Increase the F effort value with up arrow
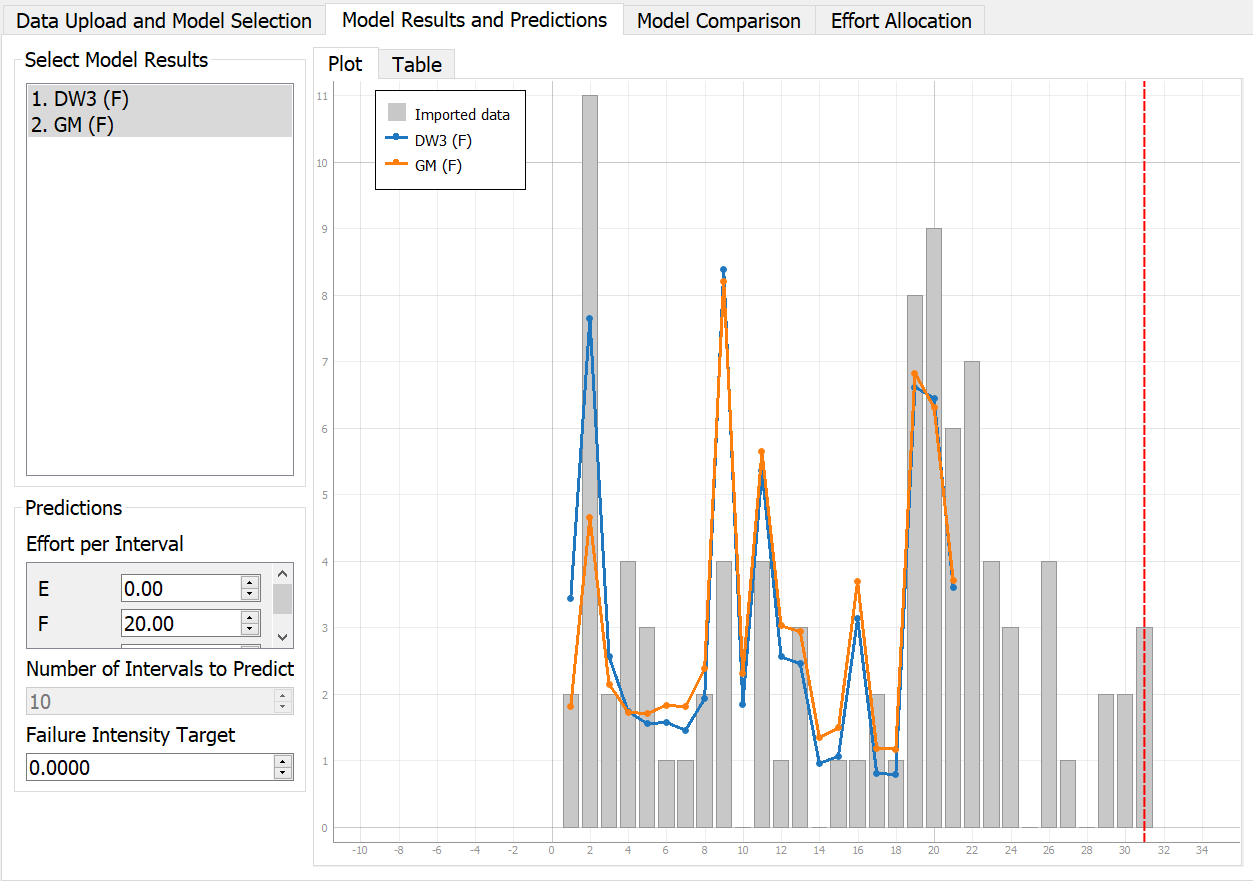The width and height of the screenshot is (1253, 881). tap(250, 617)
